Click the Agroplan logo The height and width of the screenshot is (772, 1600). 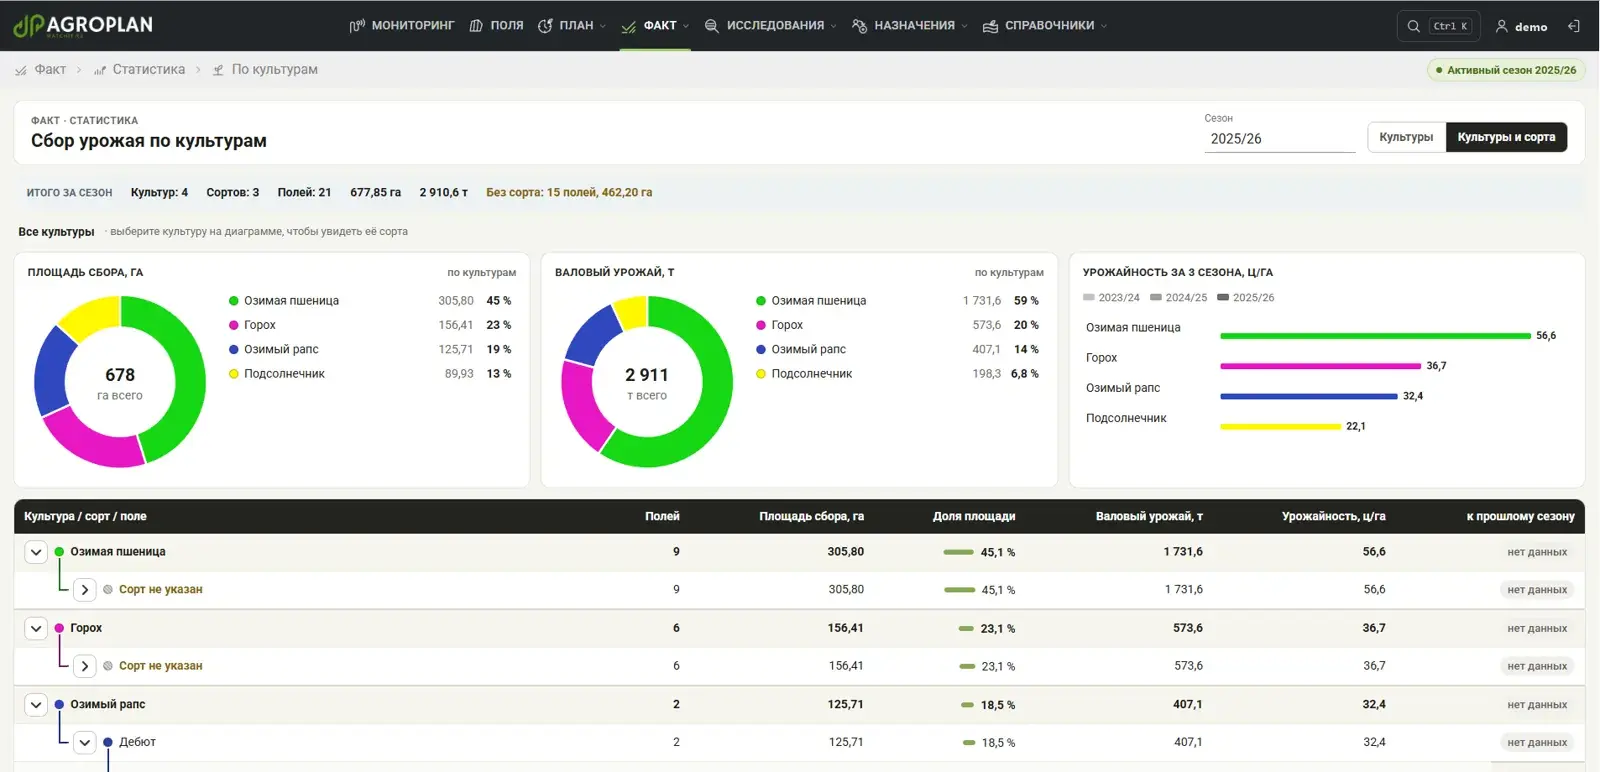(82, 25)
